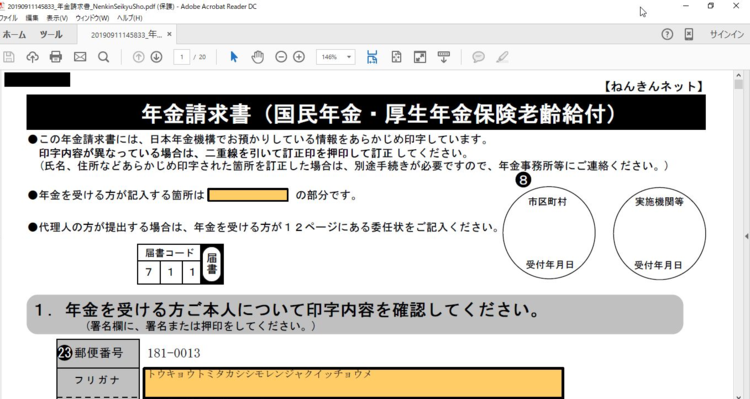Click the 市区町村 stamp circle
This screenshot has height=399, width=750.
(549, 233)
